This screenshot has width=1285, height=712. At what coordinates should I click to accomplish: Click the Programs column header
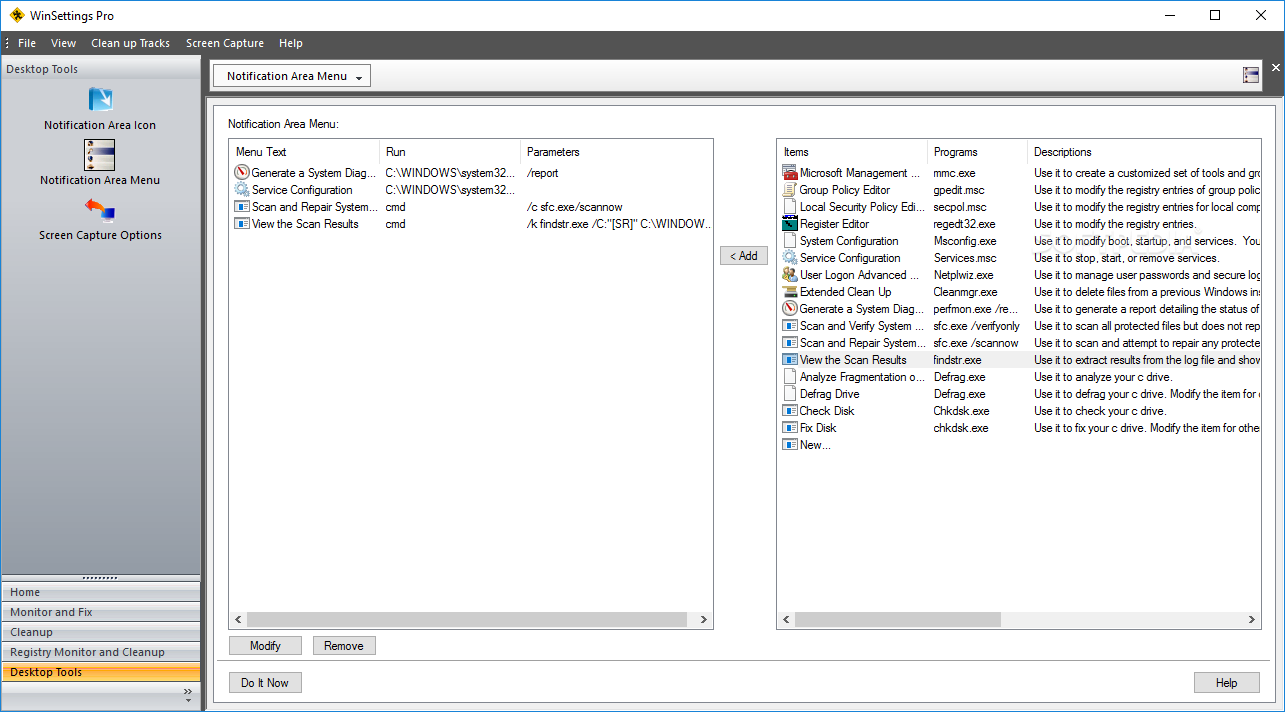point(977,152)
